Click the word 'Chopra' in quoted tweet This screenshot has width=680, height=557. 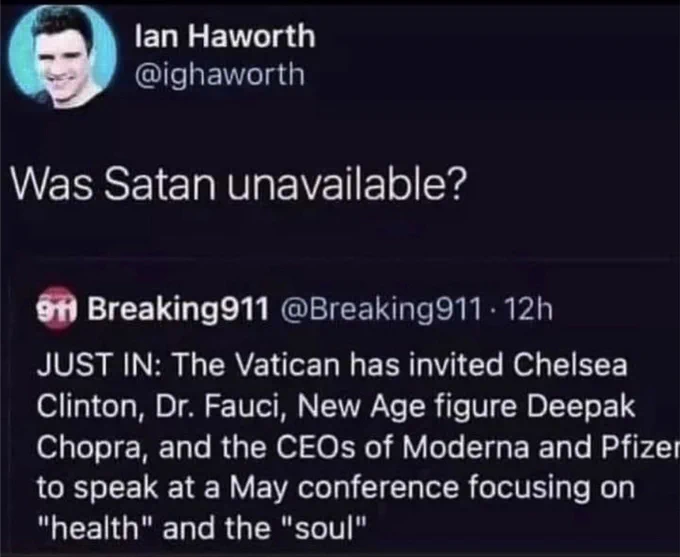[89, 447]
